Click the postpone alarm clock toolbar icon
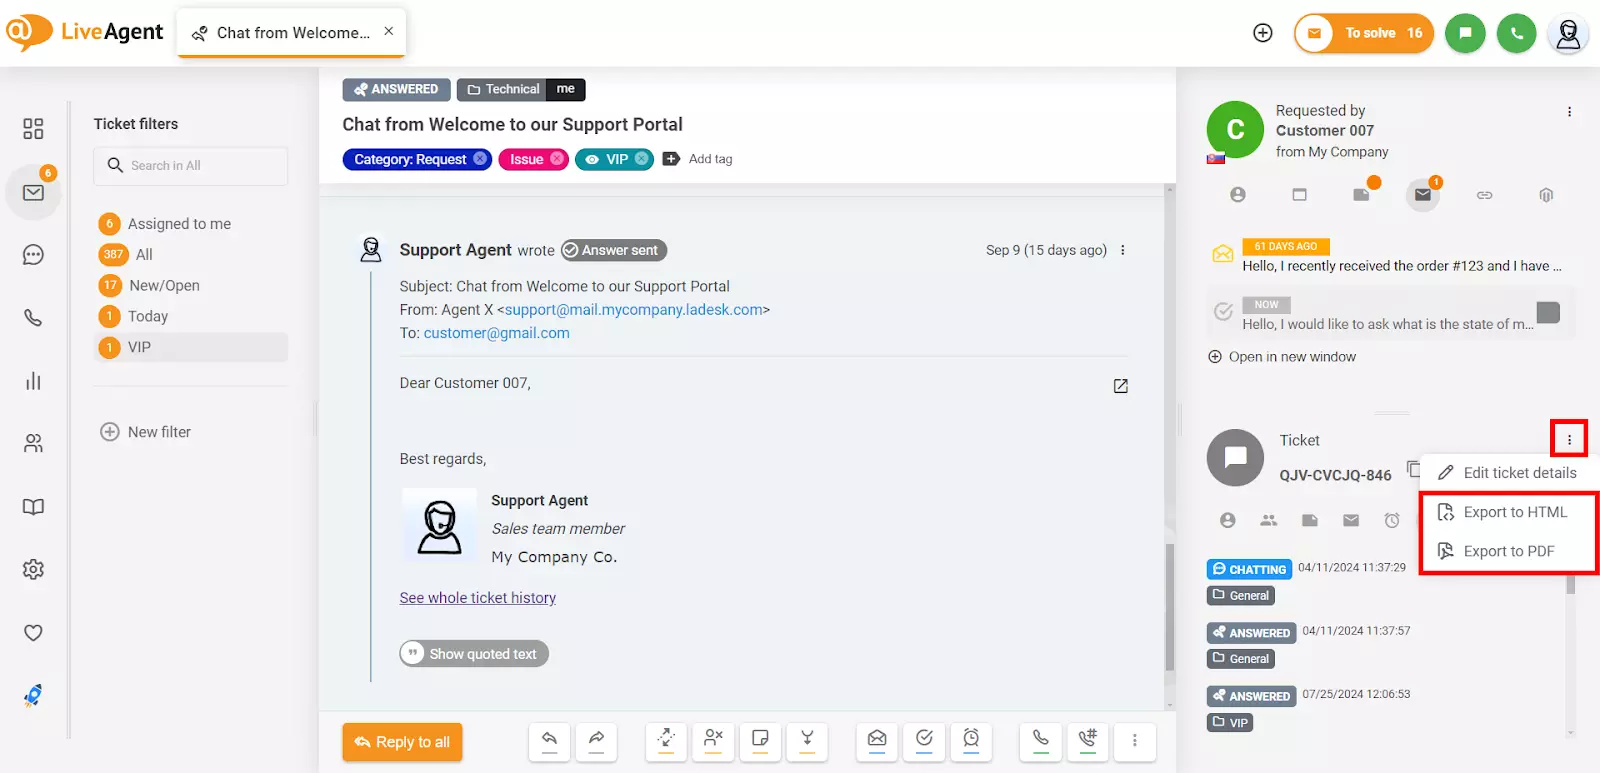The width and height of the screenshot is (1600, 773). pyautogui.click(x=971, y=741)
